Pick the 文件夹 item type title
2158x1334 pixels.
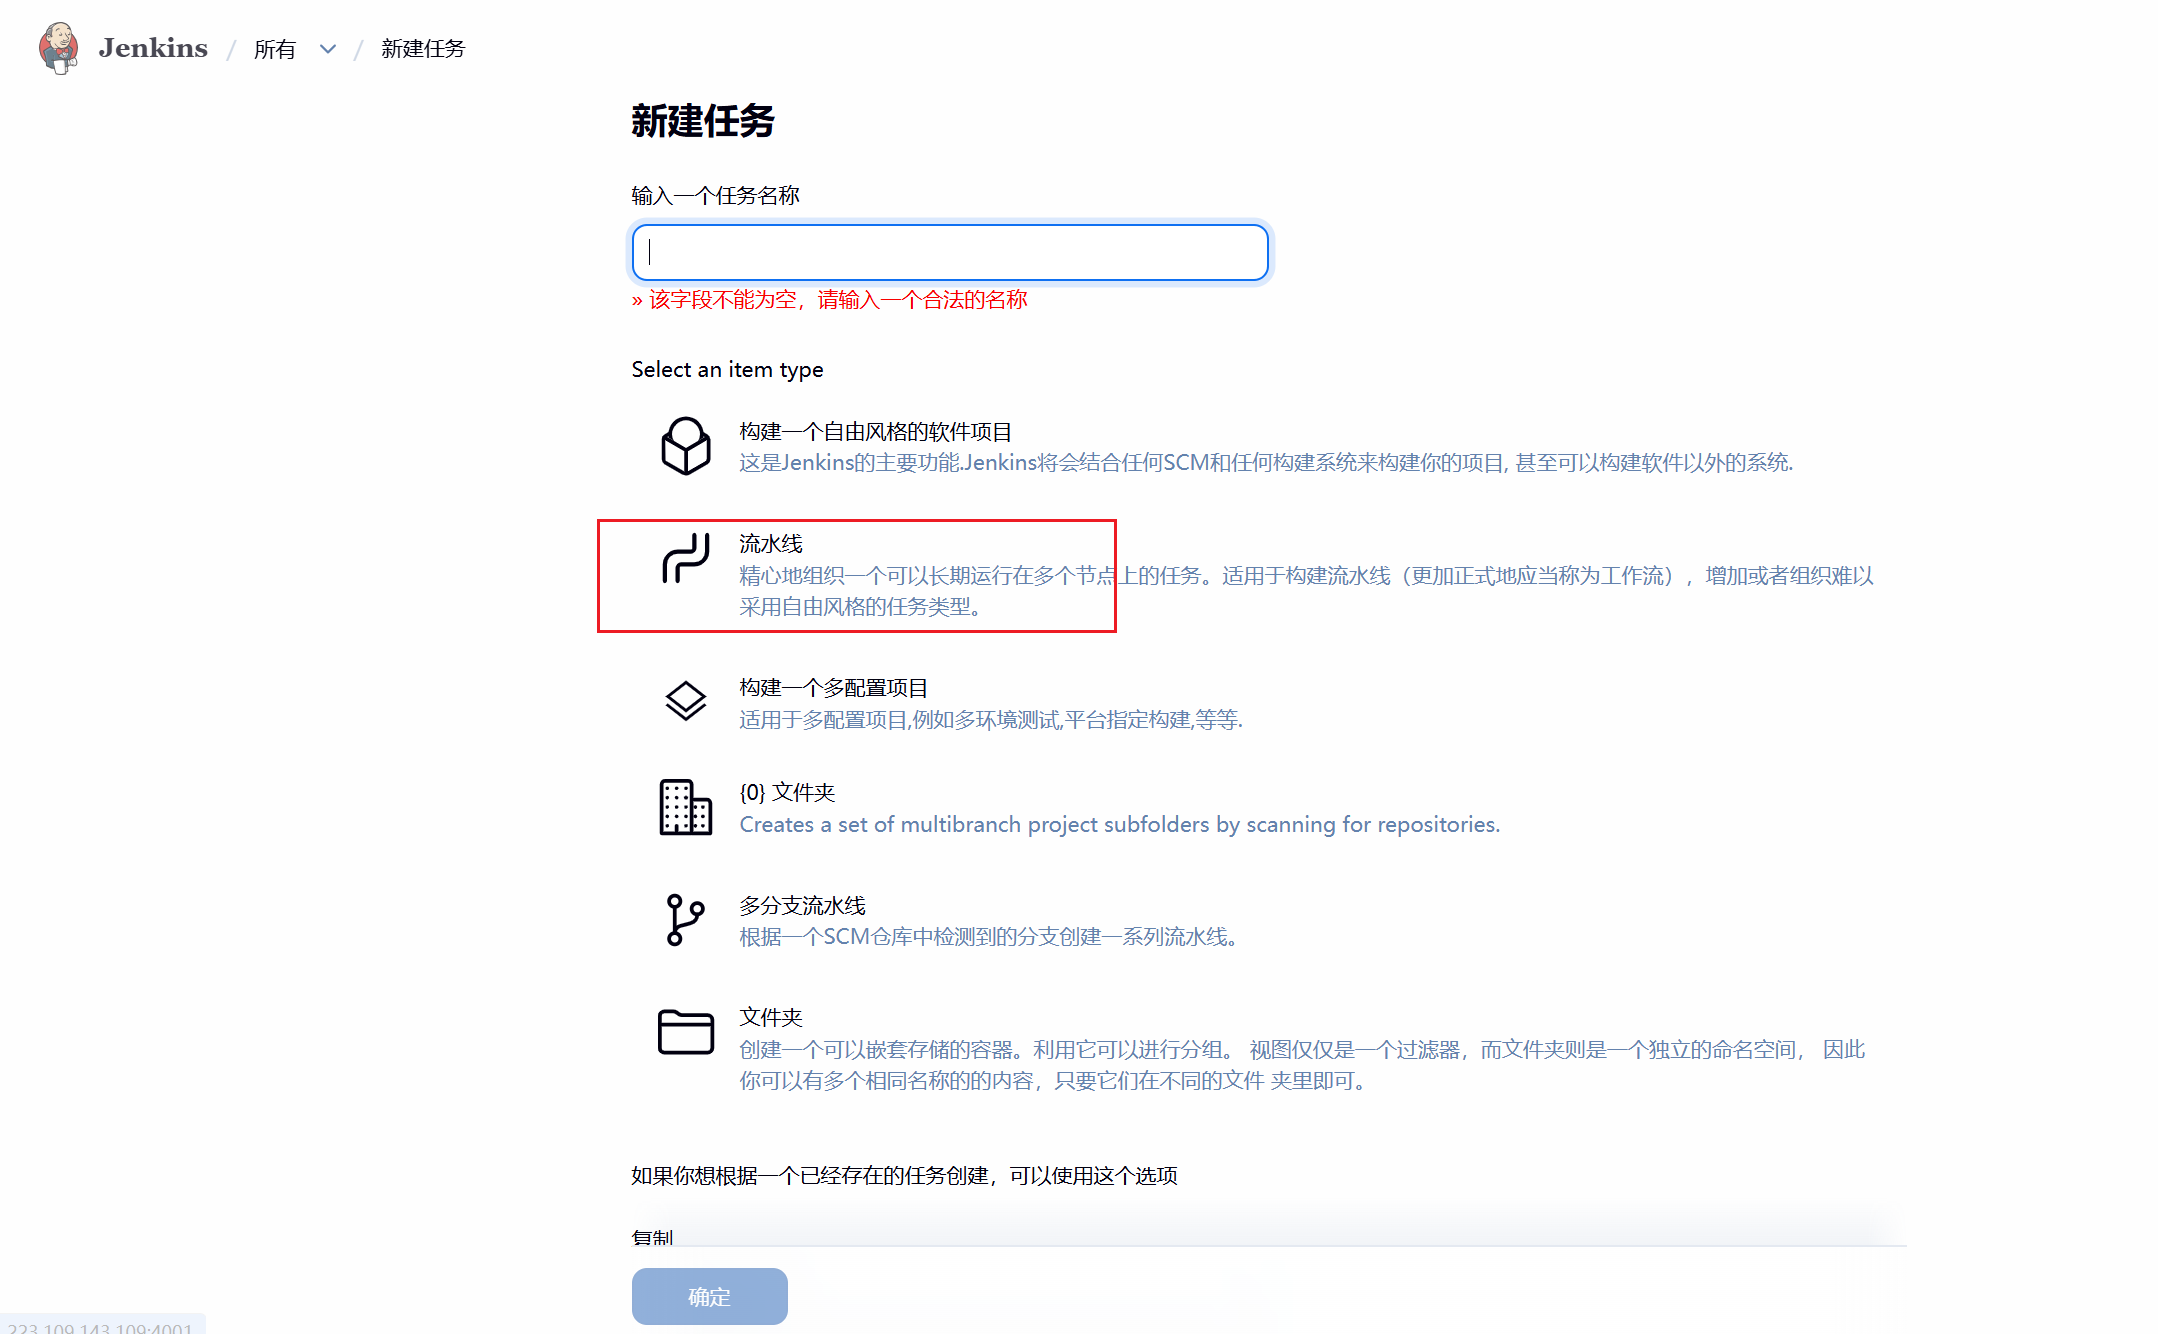point(771,1018)
